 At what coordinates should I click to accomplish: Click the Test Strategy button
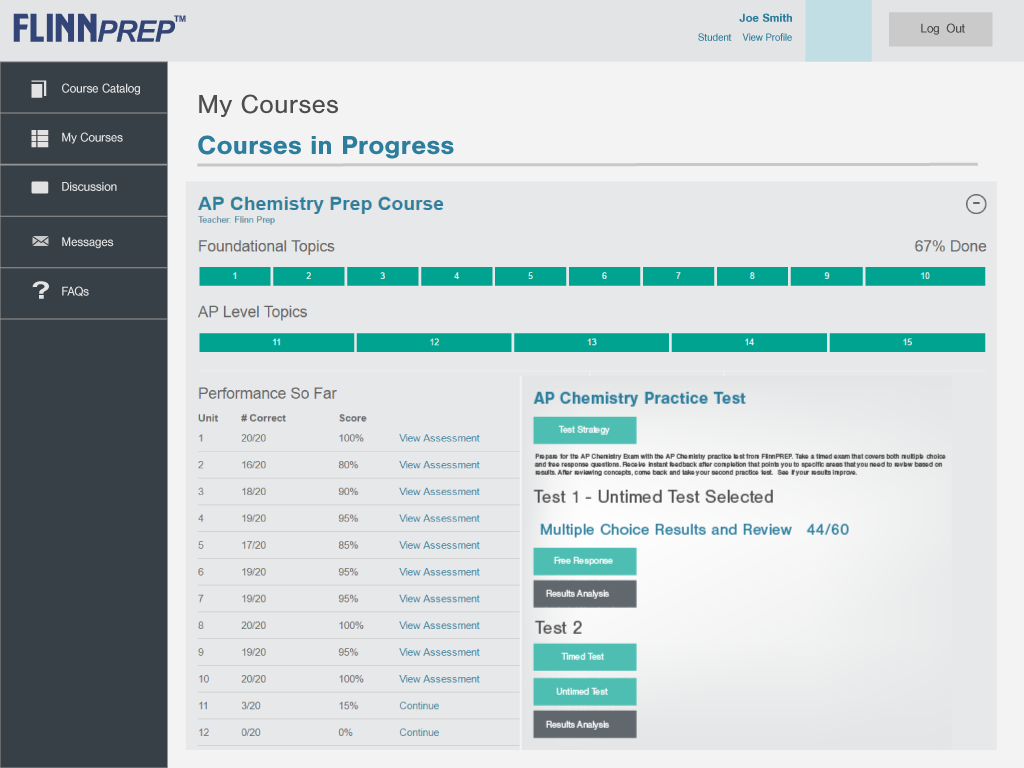pos(584,430)
